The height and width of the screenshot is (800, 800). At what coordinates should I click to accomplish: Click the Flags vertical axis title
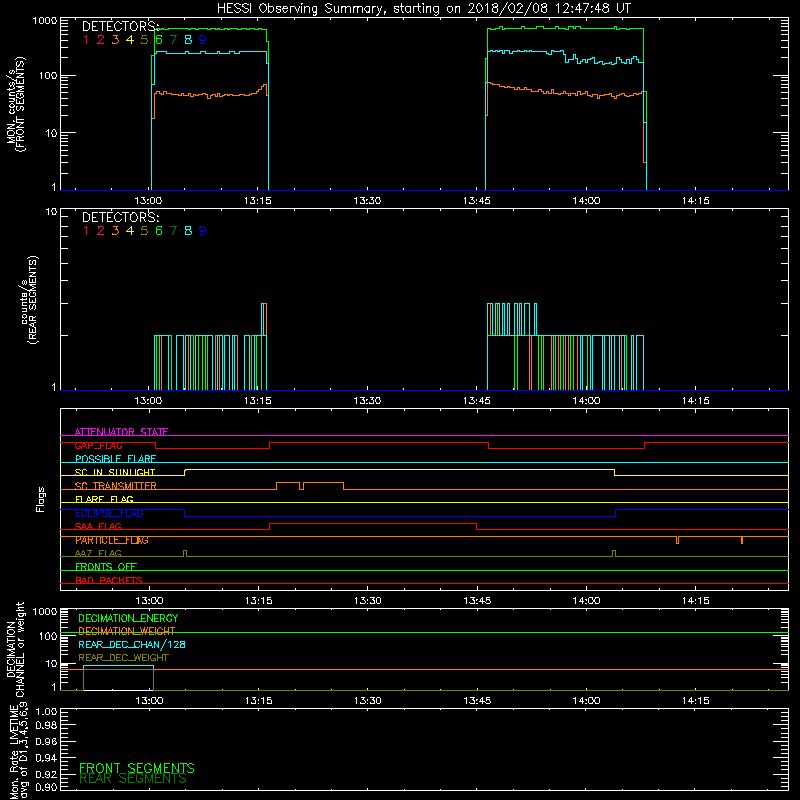(41, 499)
